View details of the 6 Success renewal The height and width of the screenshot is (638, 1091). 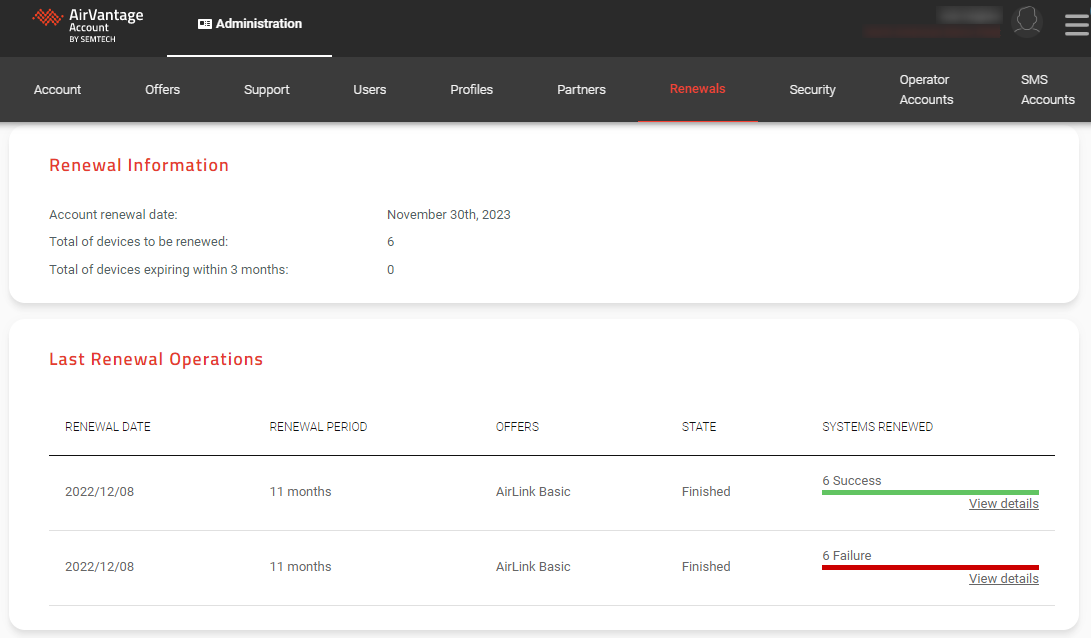1003,504
